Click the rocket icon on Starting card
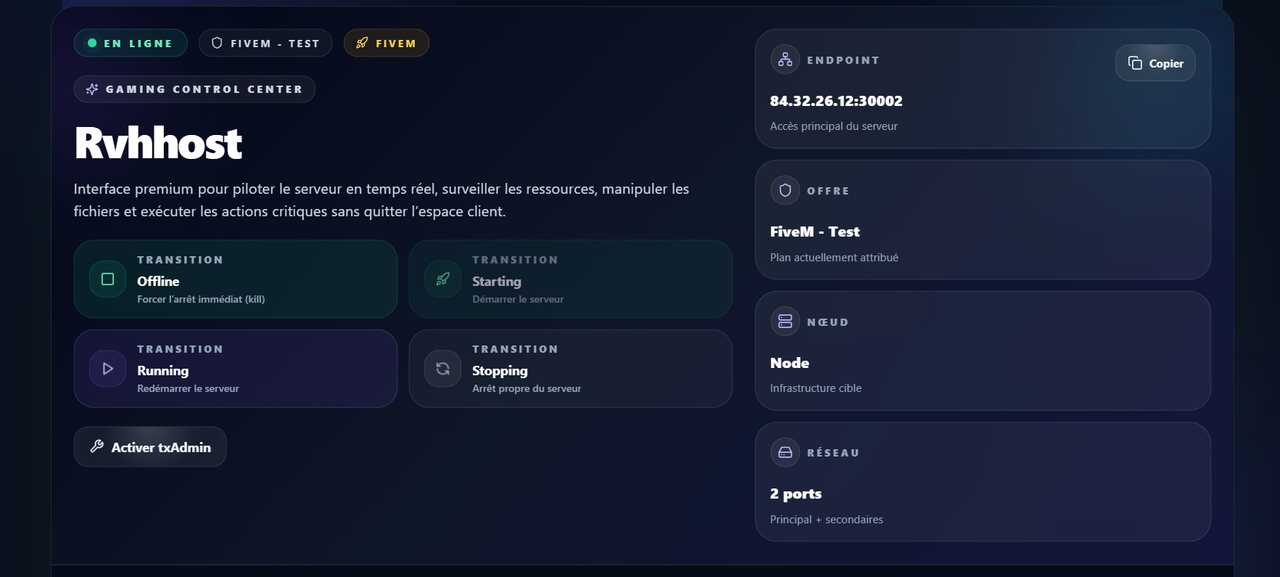The width and height of the screenshot is (1280, 577). tap(442, 279)
